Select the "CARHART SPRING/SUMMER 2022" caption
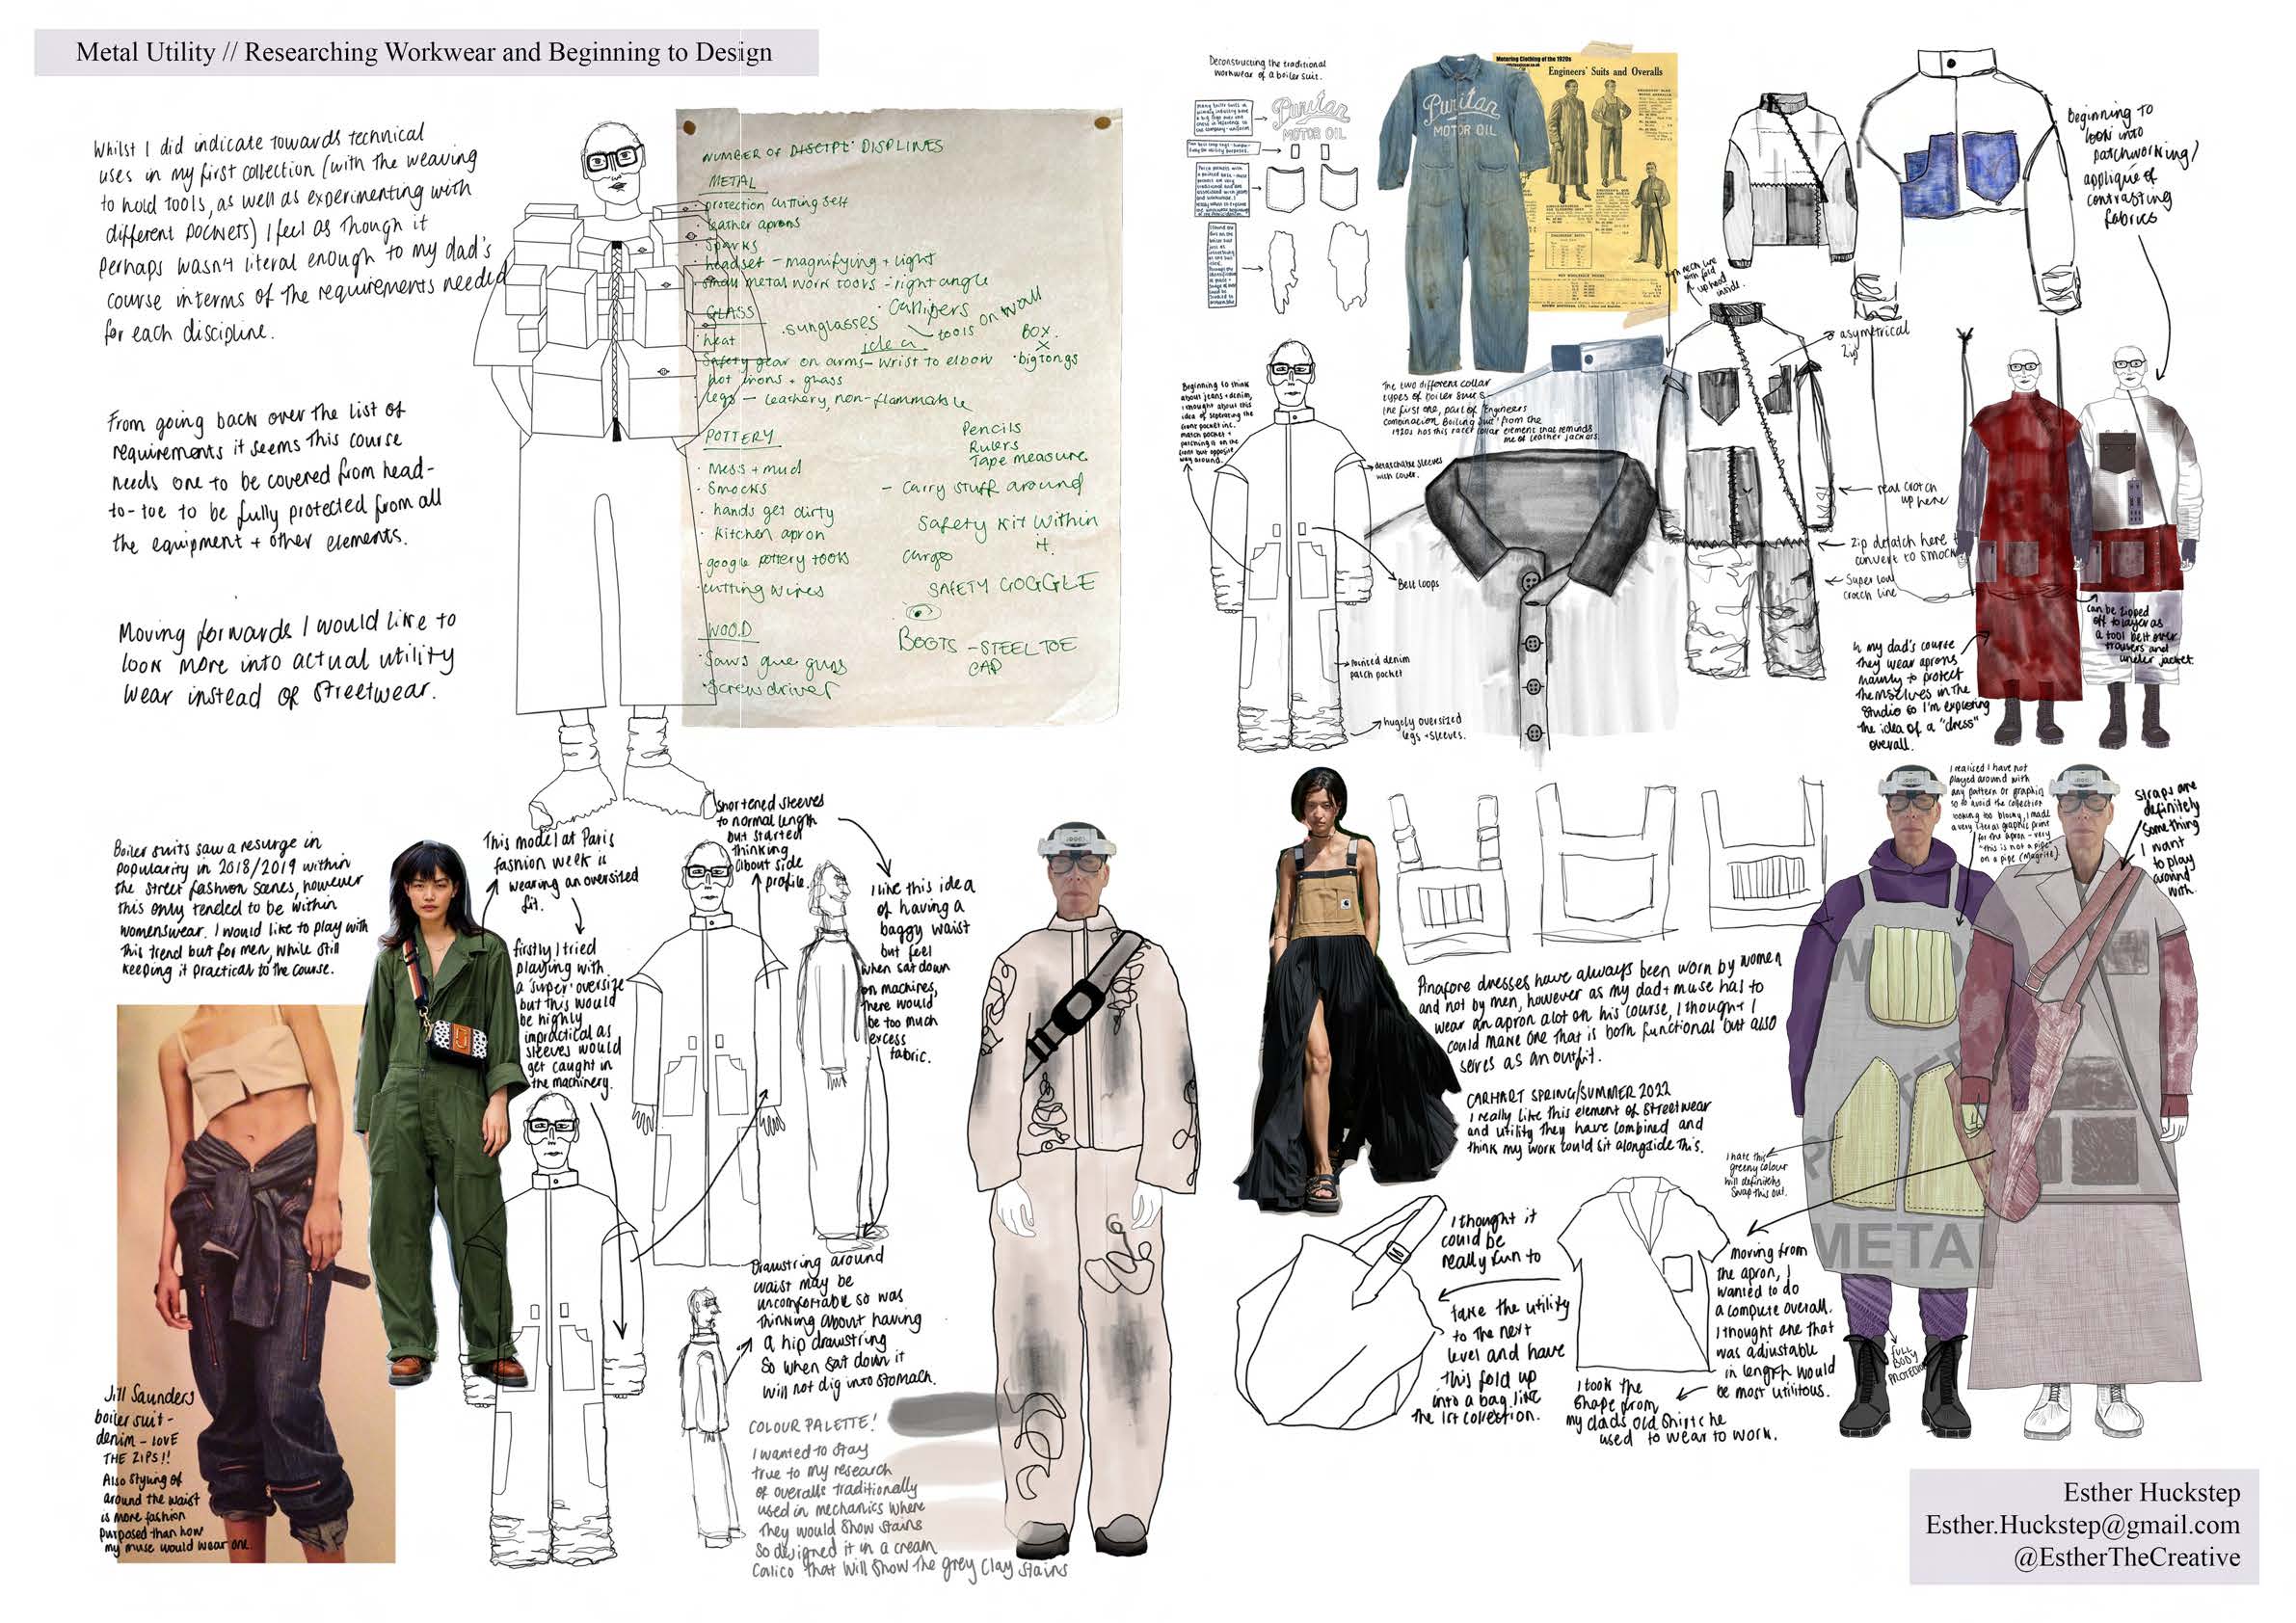The width and height of the screenshot is (2296, 1623). (1568, 1092)
